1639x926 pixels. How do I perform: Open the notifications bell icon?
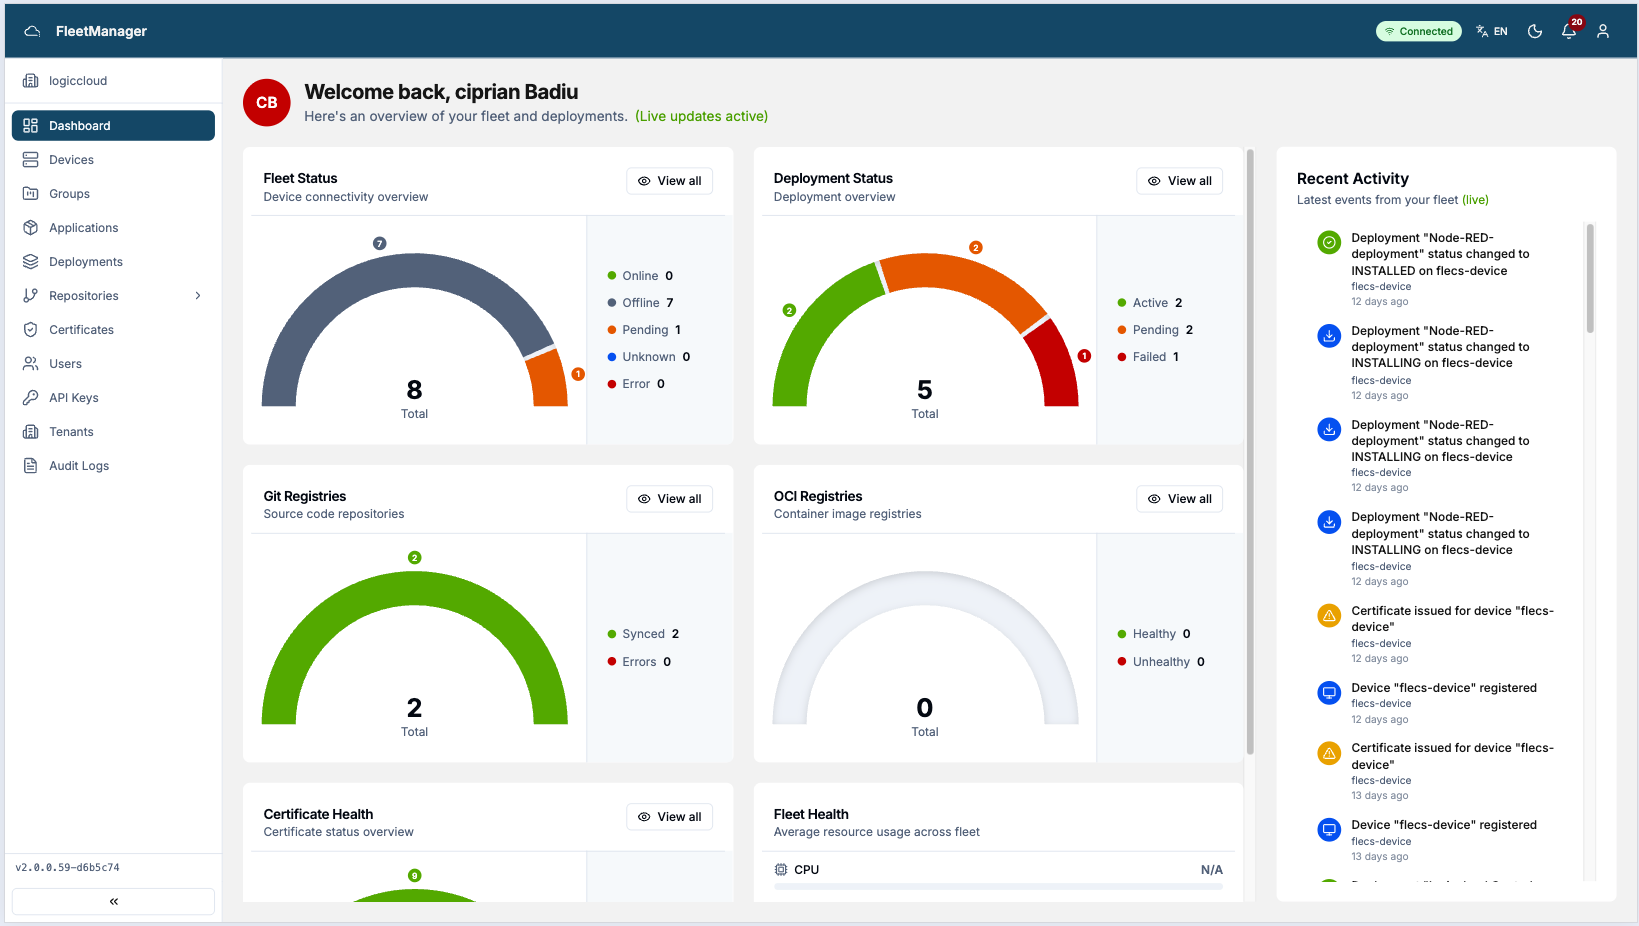point(1569,31)
